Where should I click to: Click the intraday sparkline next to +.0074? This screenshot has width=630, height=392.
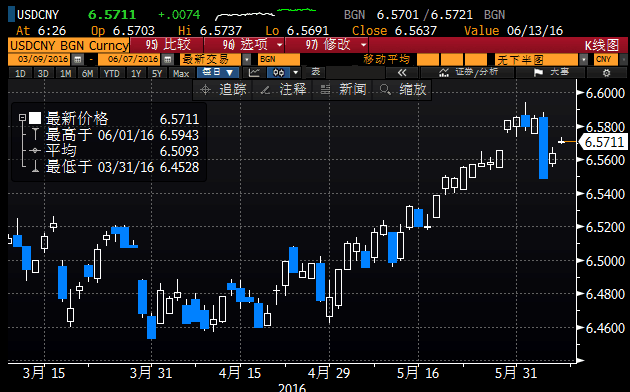pyautogui.click(x=265, y=14)
